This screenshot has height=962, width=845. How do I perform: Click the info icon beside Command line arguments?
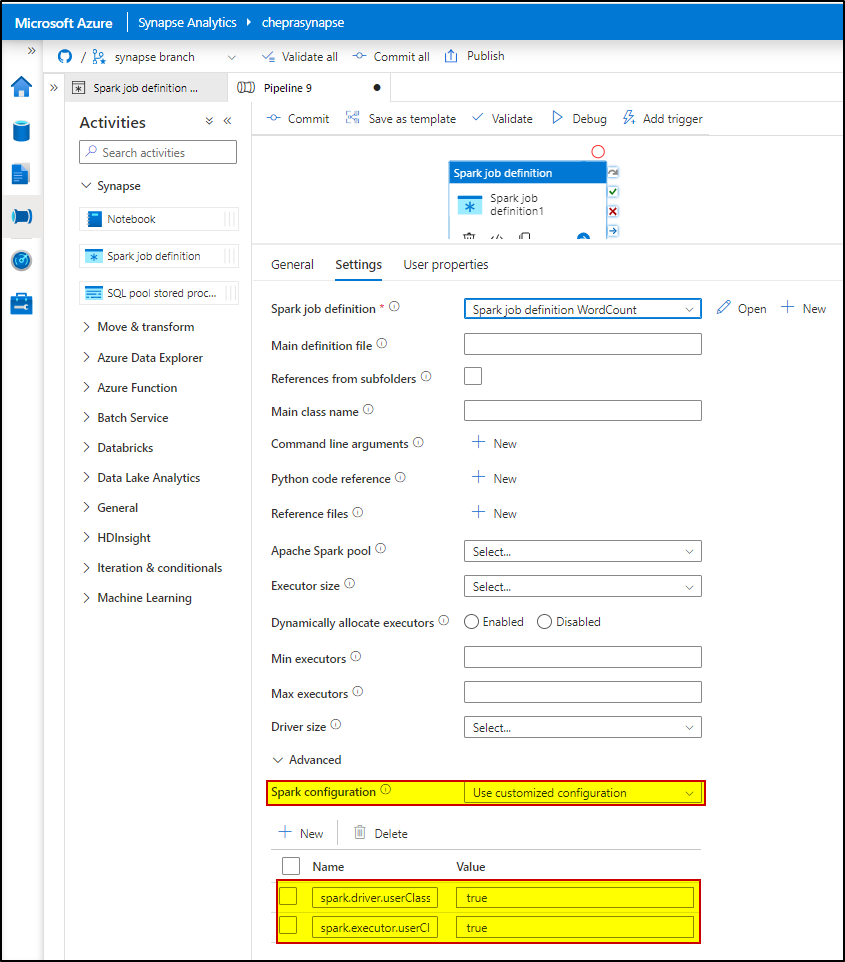(x=418, y=442)
